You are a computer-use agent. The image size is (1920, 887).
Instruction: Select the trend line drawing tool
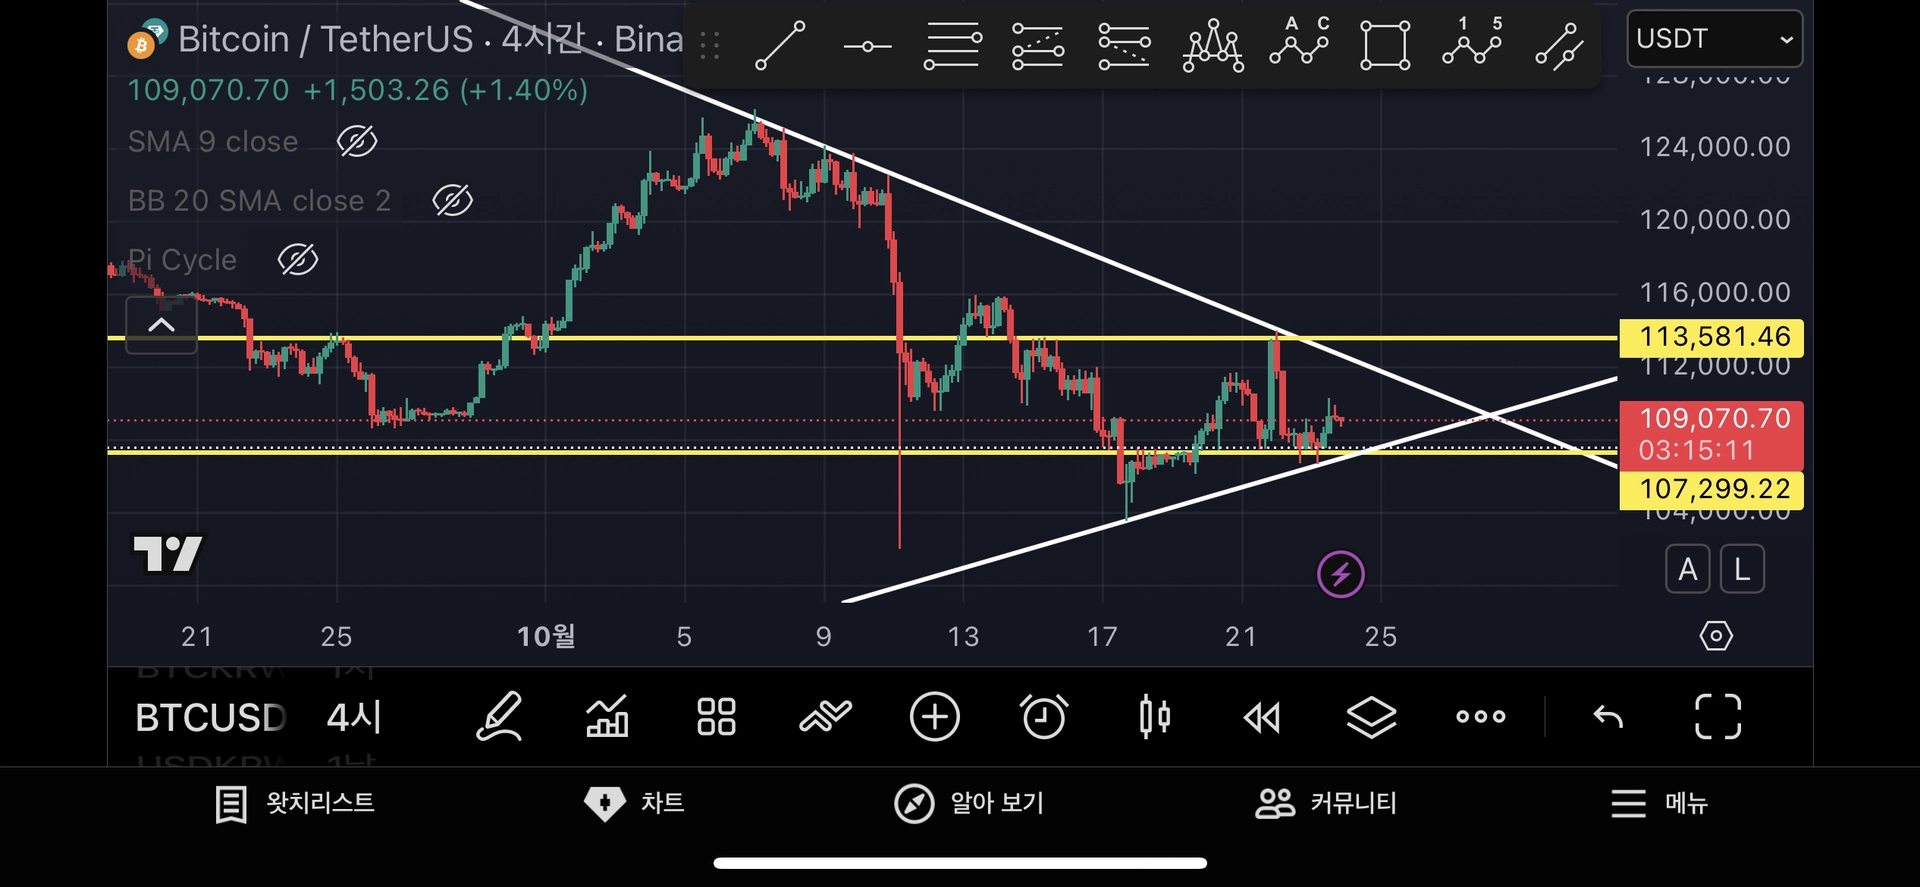click(780, 45)
